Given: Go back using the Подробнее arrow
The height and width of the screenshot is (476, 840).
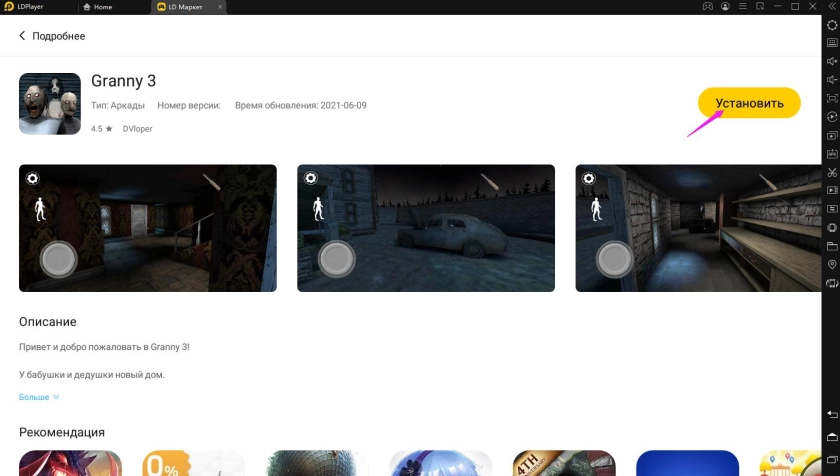Looking at the screenshot, I should coord(23,36).
